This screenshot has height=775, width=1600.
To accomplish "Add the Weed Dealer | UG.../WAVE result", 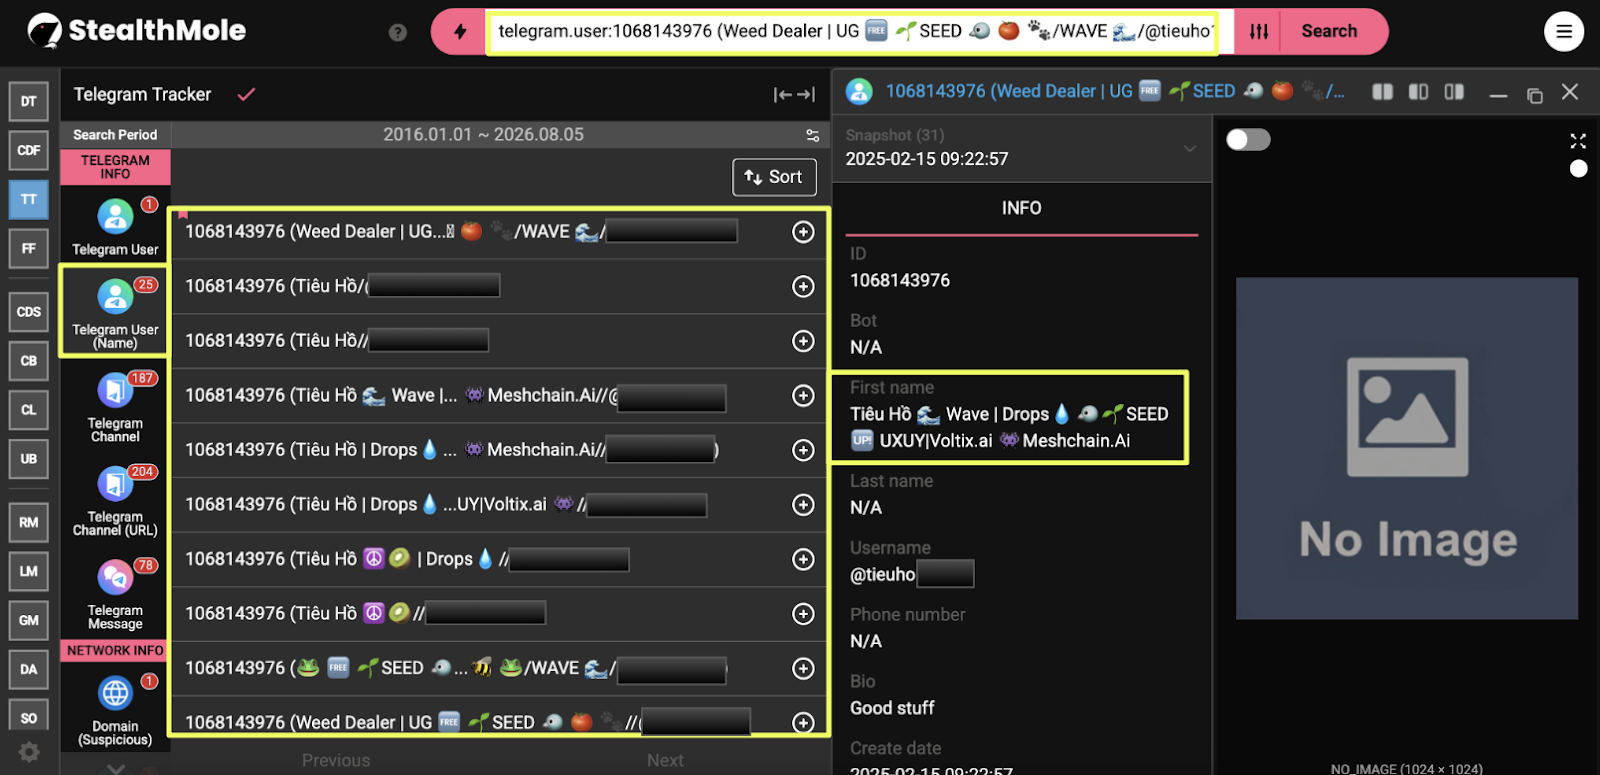I will [x=803, y=232].
